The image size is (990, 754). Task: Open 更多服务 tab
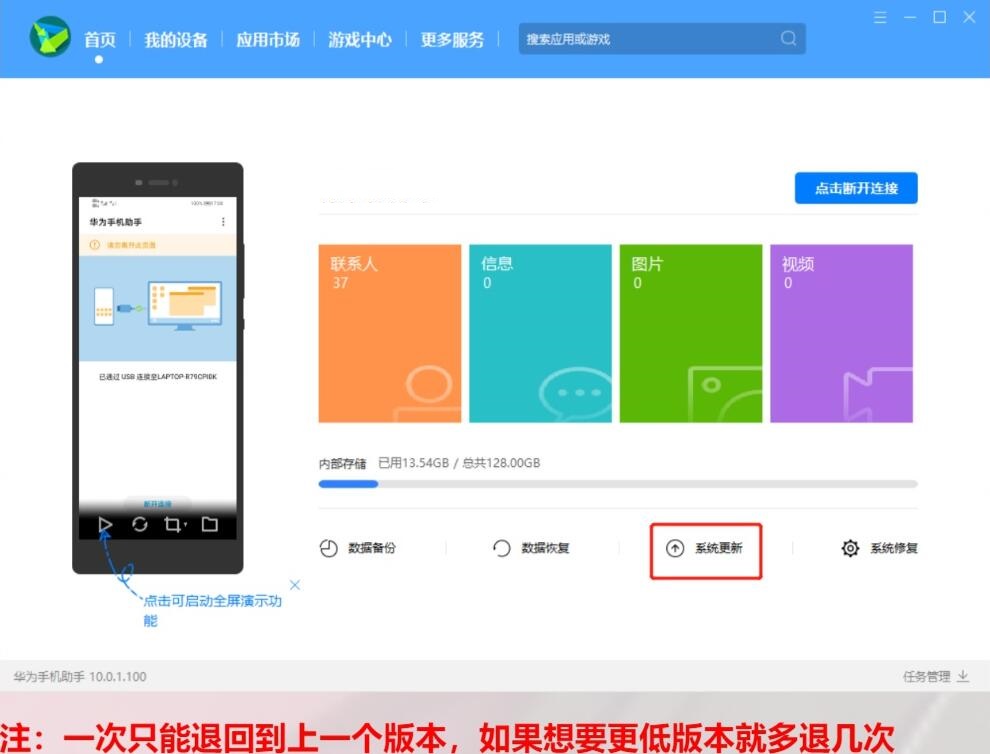coord(452,40)
